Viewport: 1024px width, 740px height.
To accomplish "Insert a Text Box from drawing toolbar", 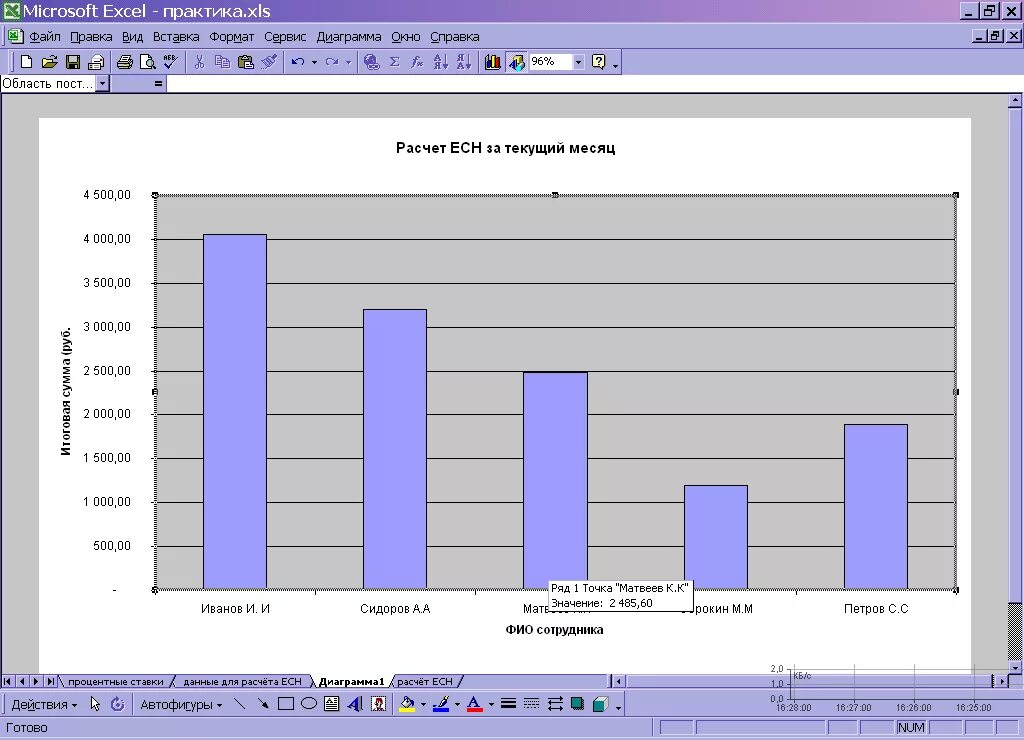I will coord(332,704).
